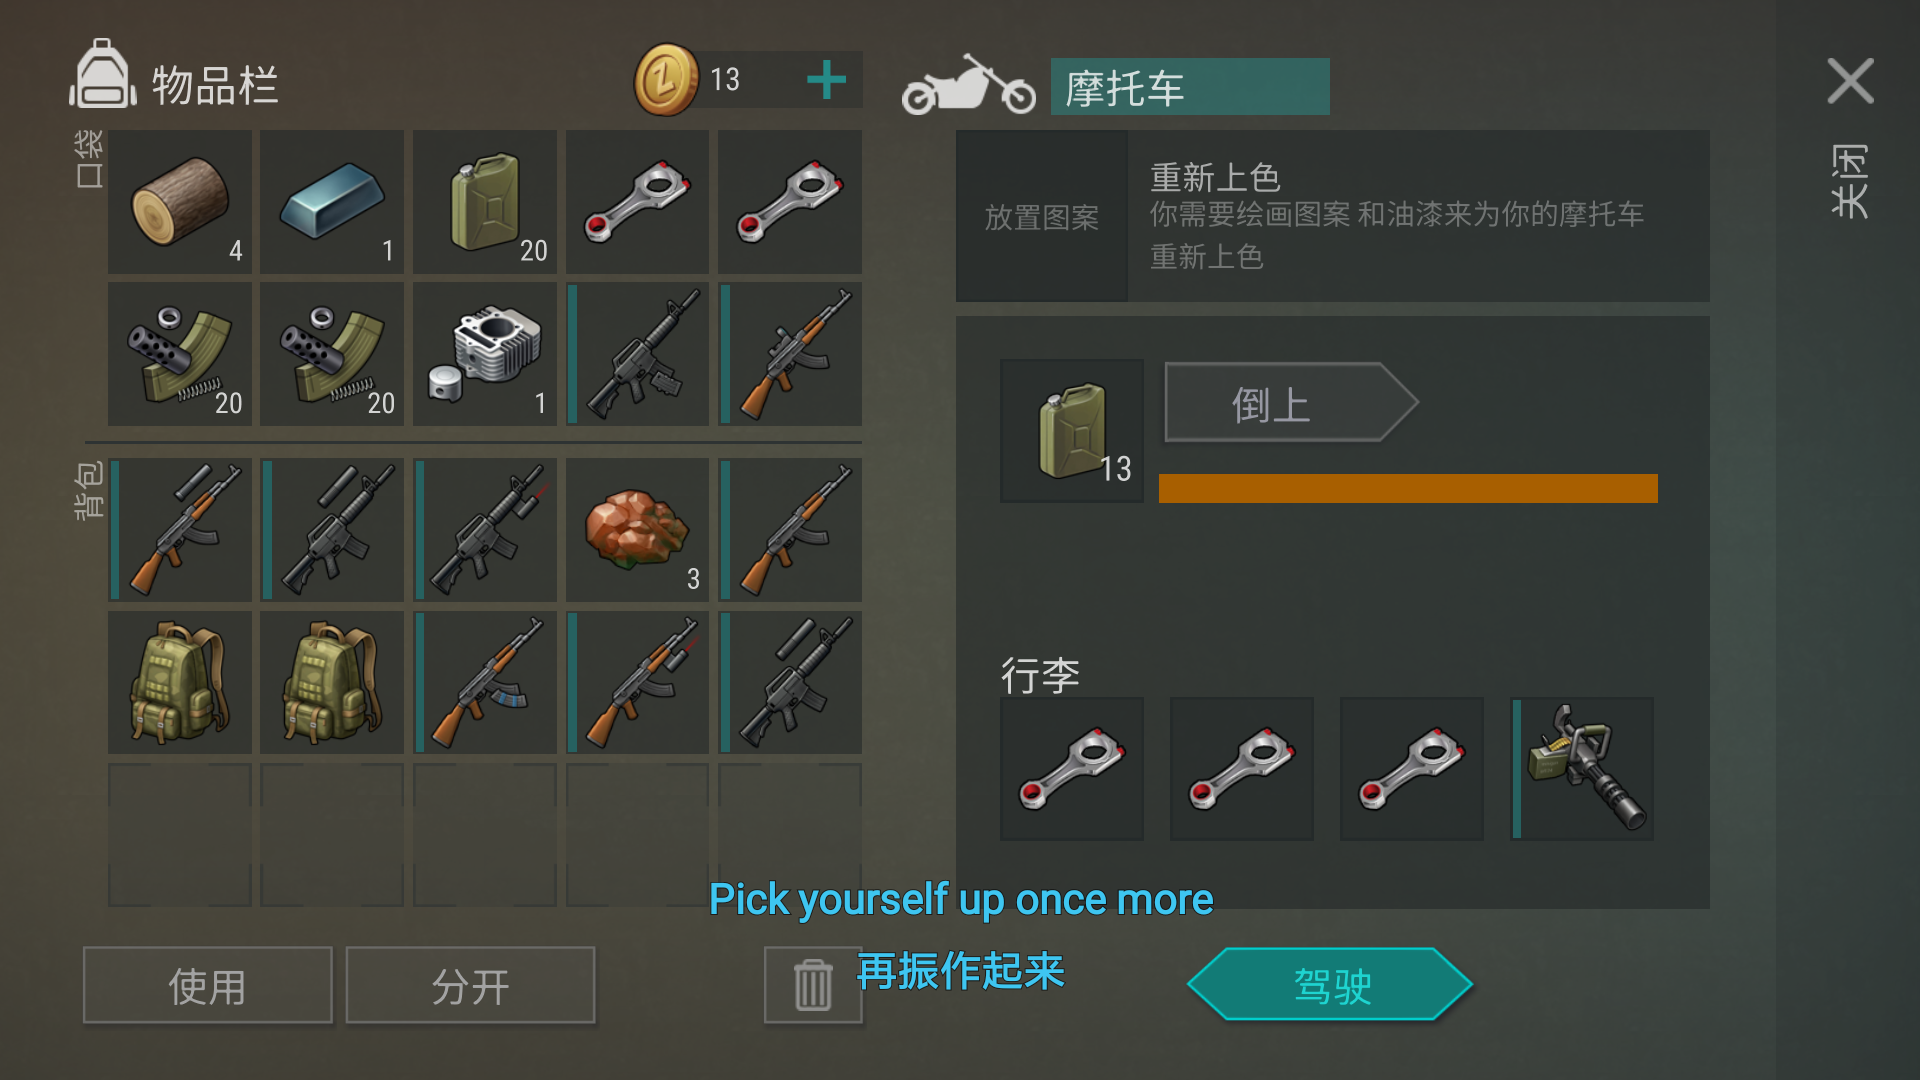
Task: Select the gas canister with 20 count
Action: pos(485,201)
